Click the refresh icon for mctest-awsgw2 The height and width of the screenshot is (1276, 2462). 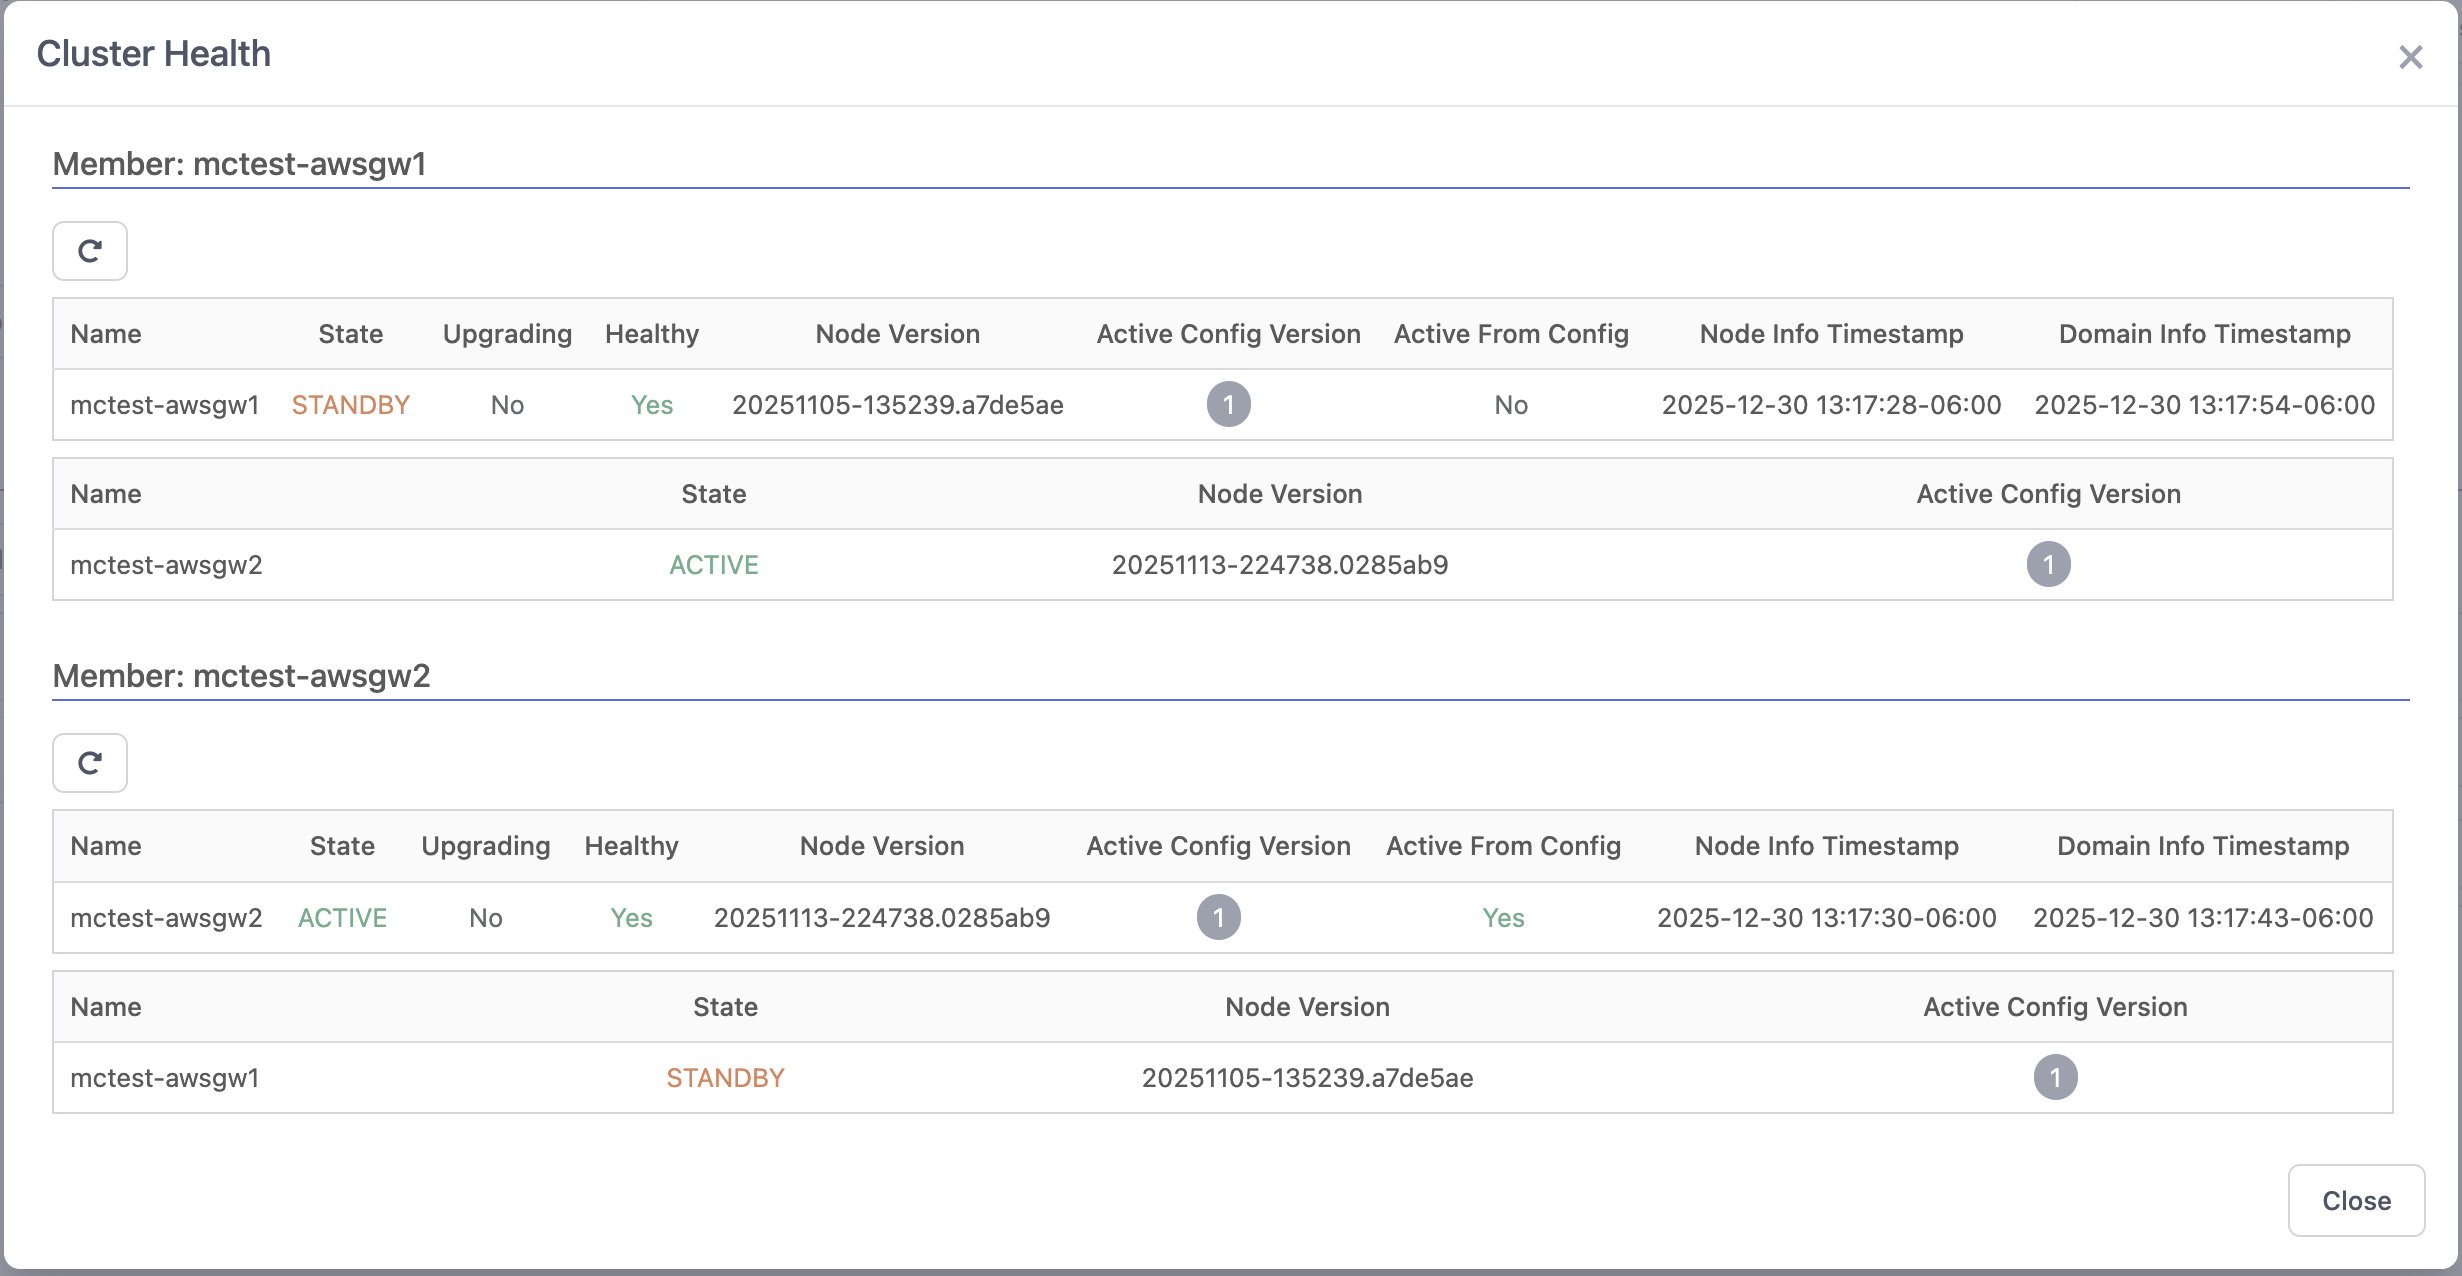89,763
